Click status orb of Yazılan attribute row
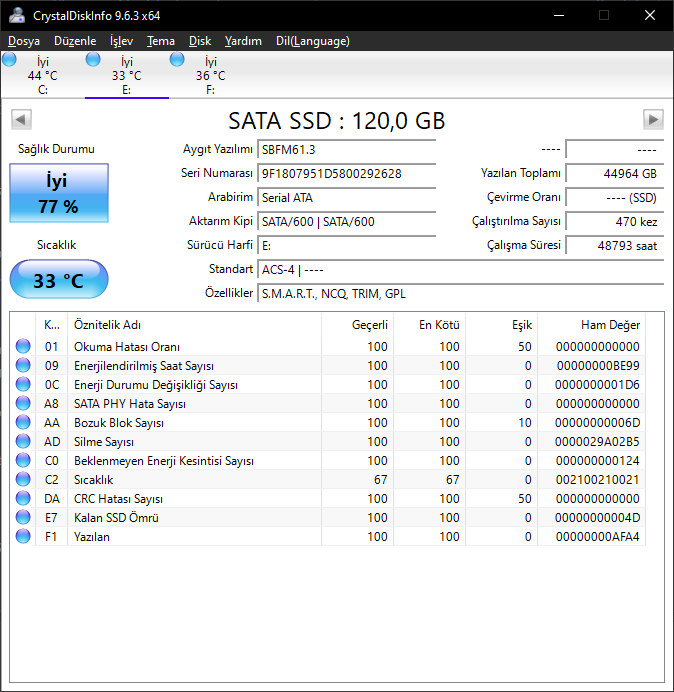Viewport: 674px width, 692px height. (x=23, y=536)
